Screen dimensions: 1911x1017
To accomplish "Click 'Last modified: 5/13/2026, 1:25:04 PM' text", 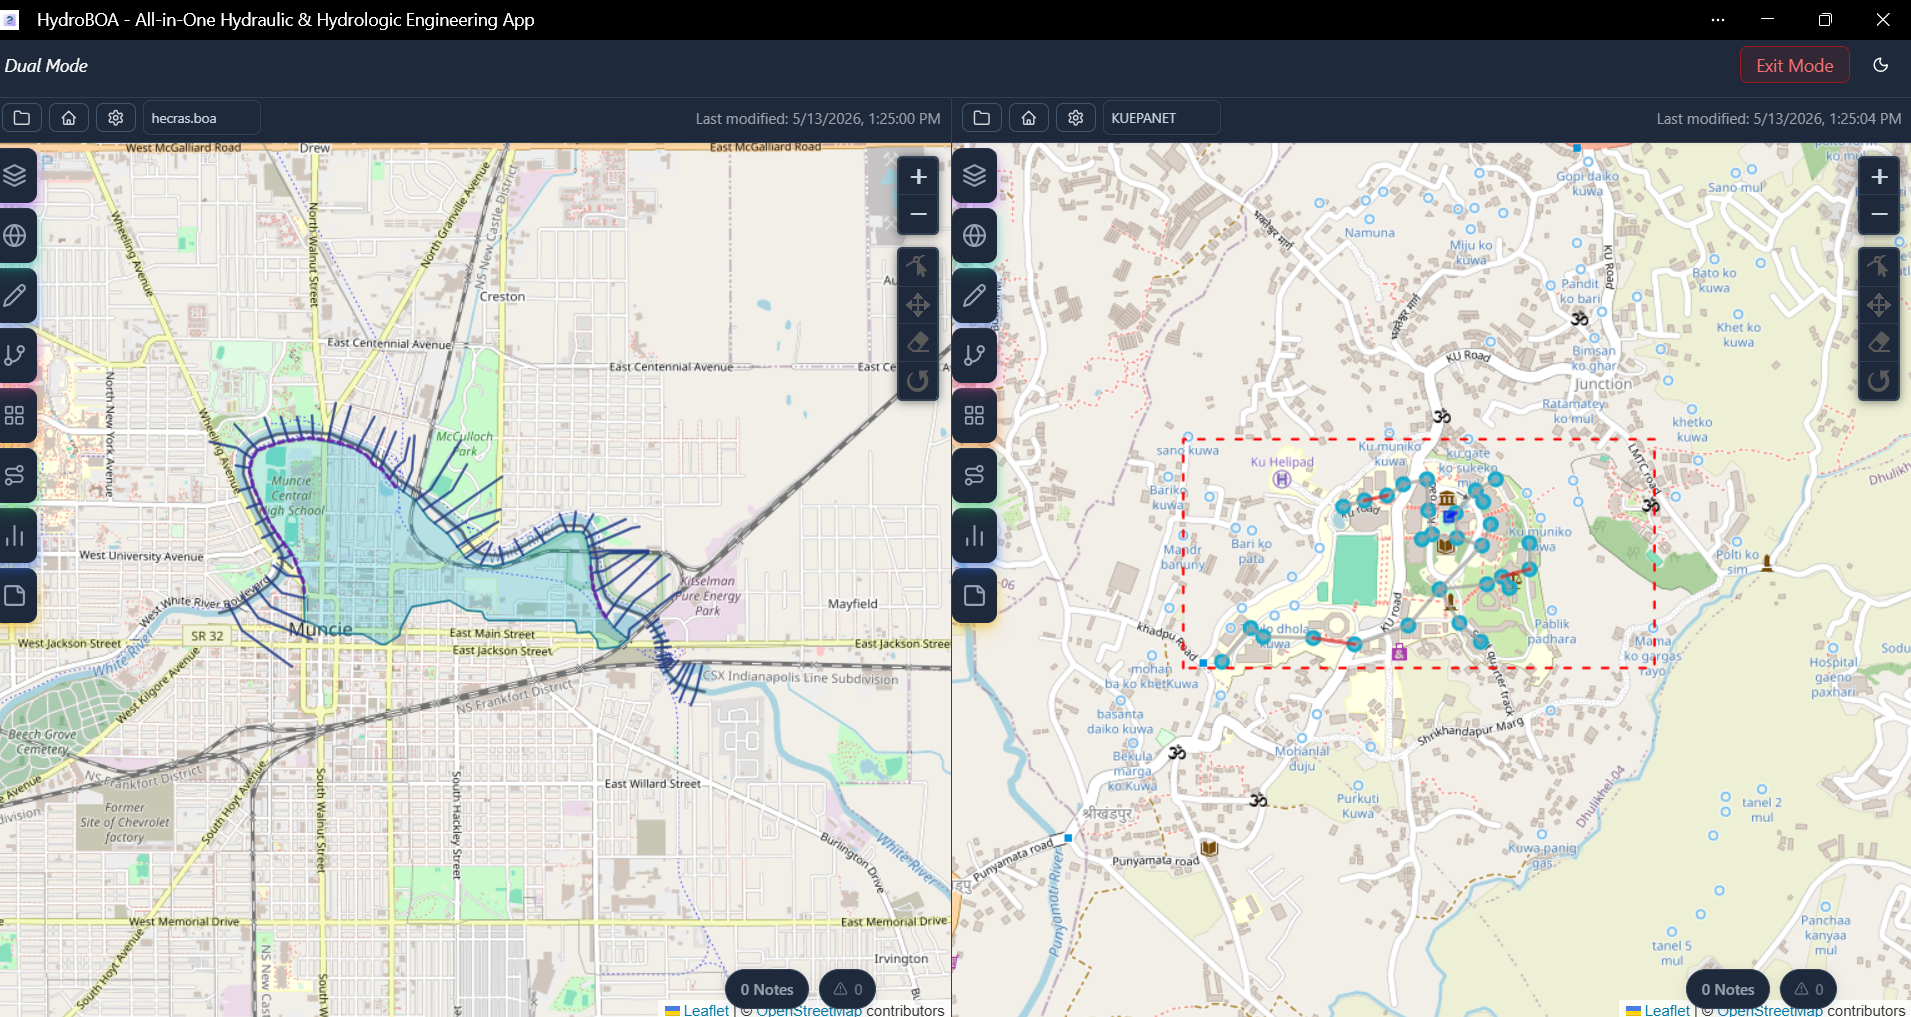I will point(1779,119).
